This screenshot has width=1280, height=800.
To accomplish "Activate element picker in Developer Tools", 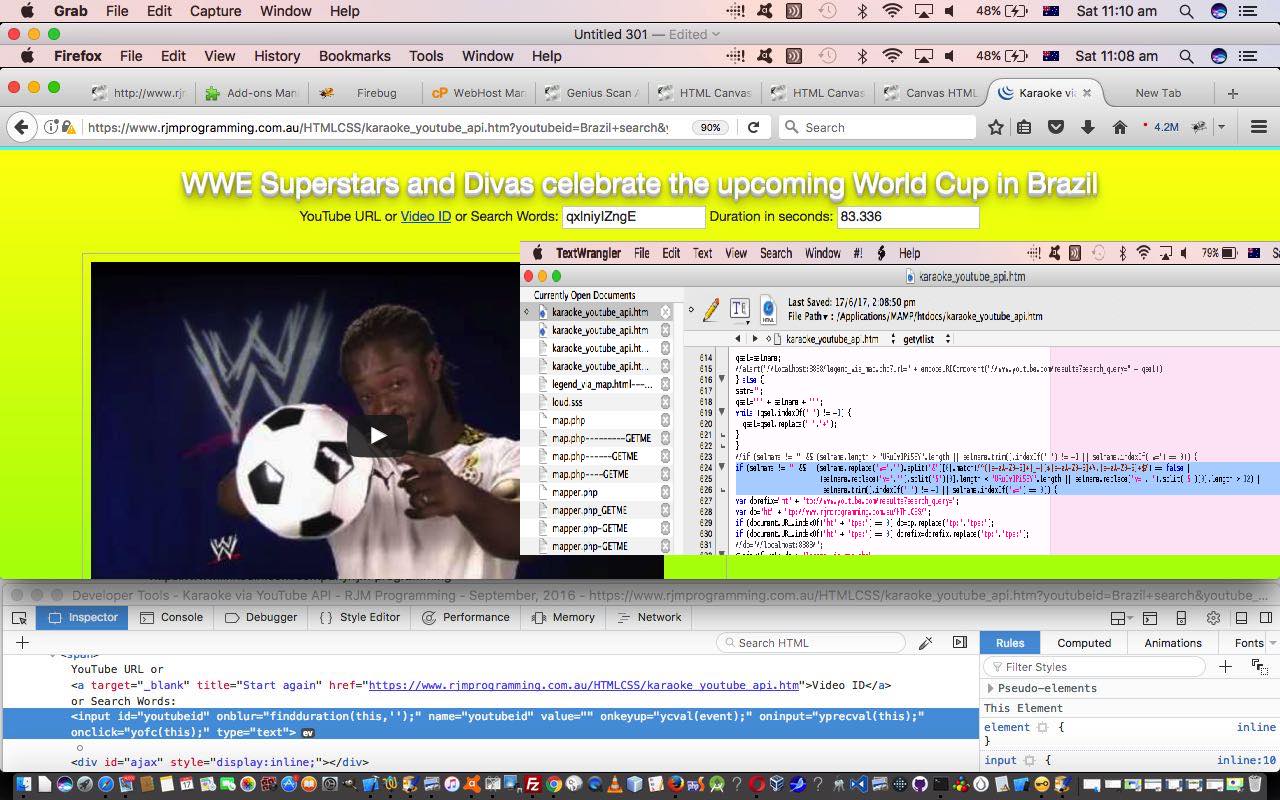I will coord(19,617).
